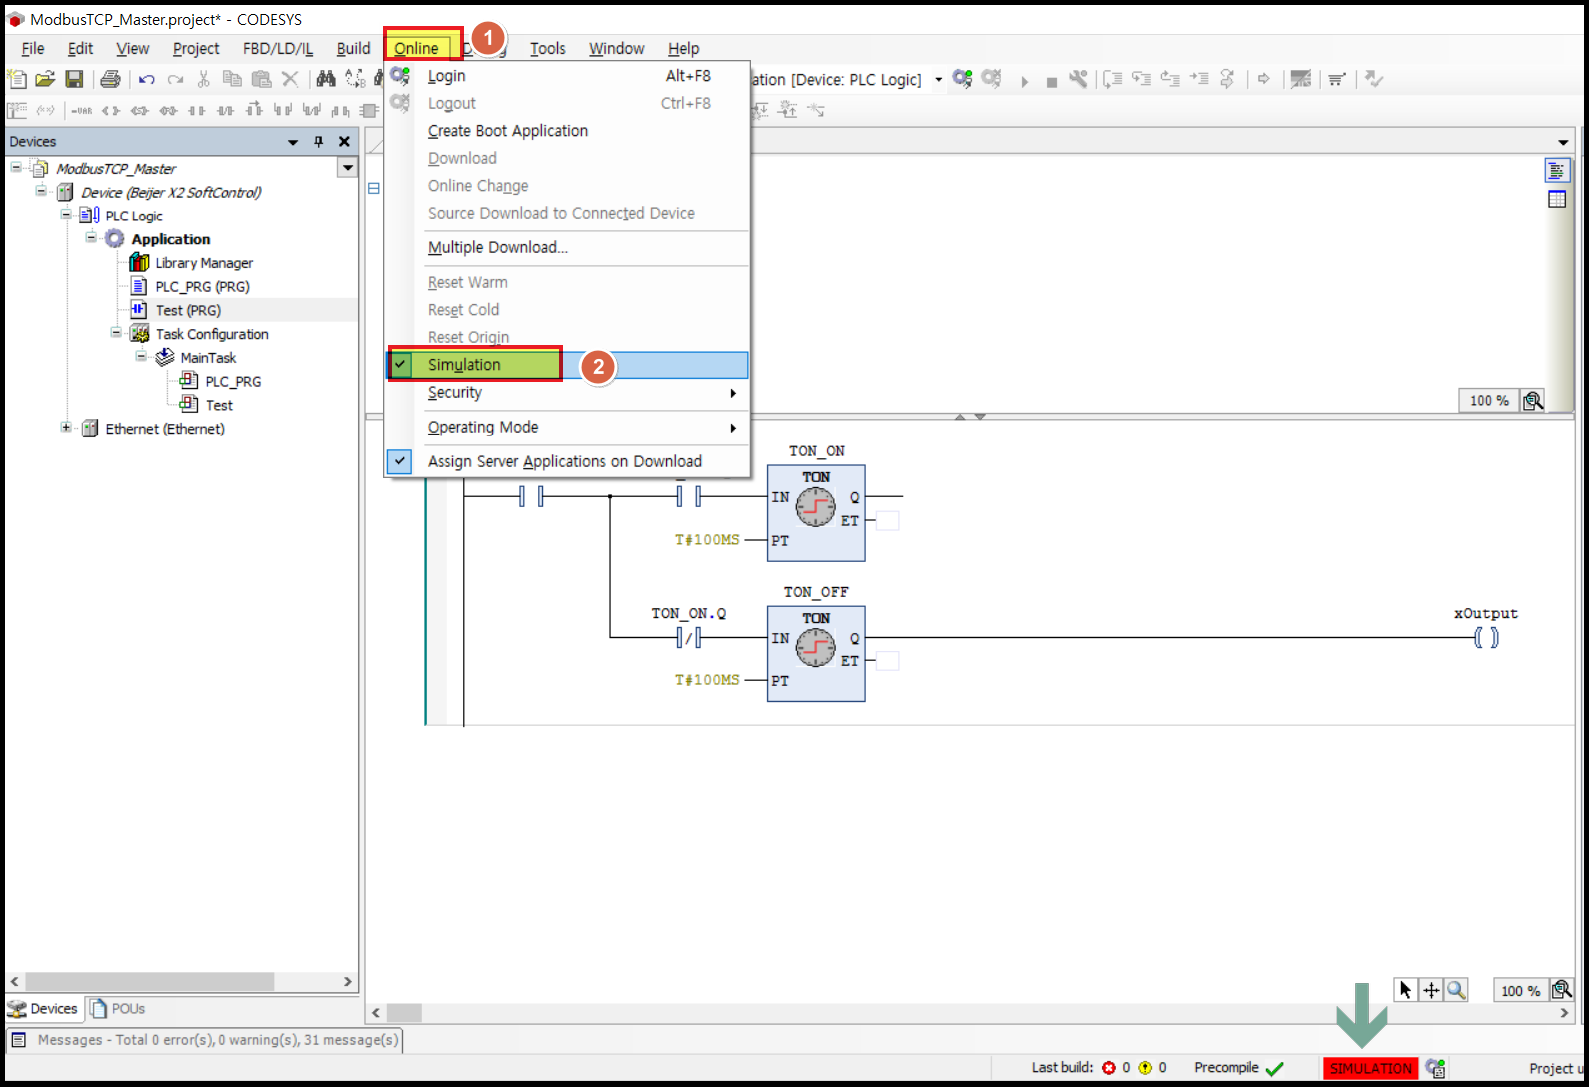Click the Copy toolbar icon
The image size is (1589, 1087).
click(x=232, y=79)
